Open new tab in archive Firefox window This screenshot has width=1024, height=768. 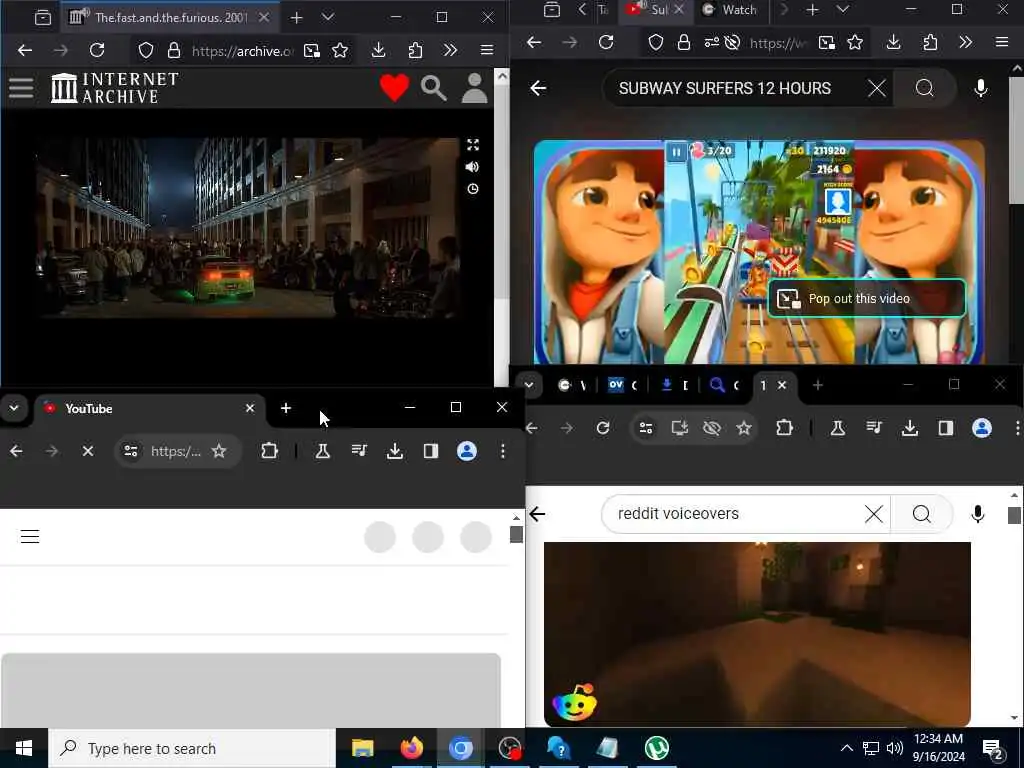click(x=296, y=18)
